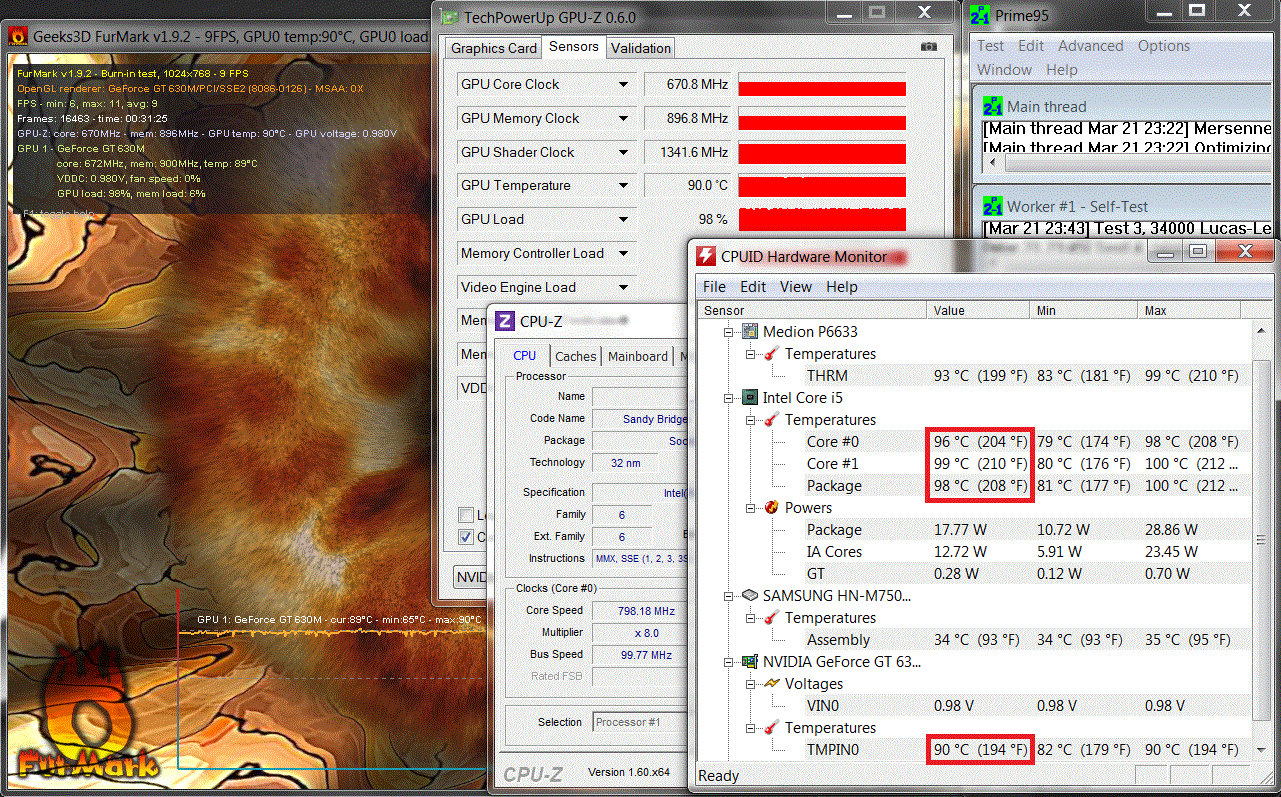Collapse the Medion P6633 tree node
The image size is (1281, 797).
point(728,332)
